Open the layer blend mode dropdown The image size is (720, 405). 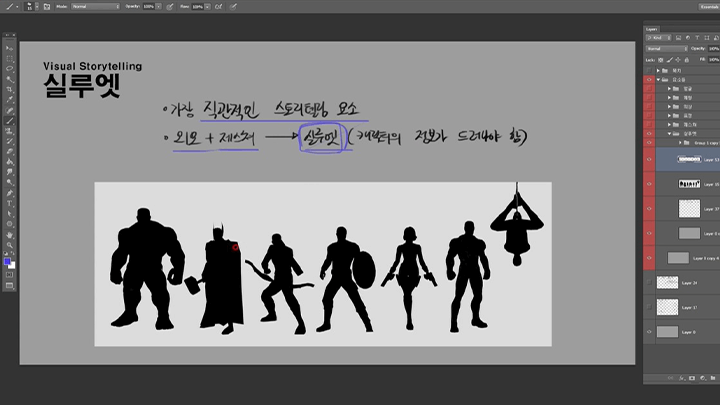click(667, 49)
